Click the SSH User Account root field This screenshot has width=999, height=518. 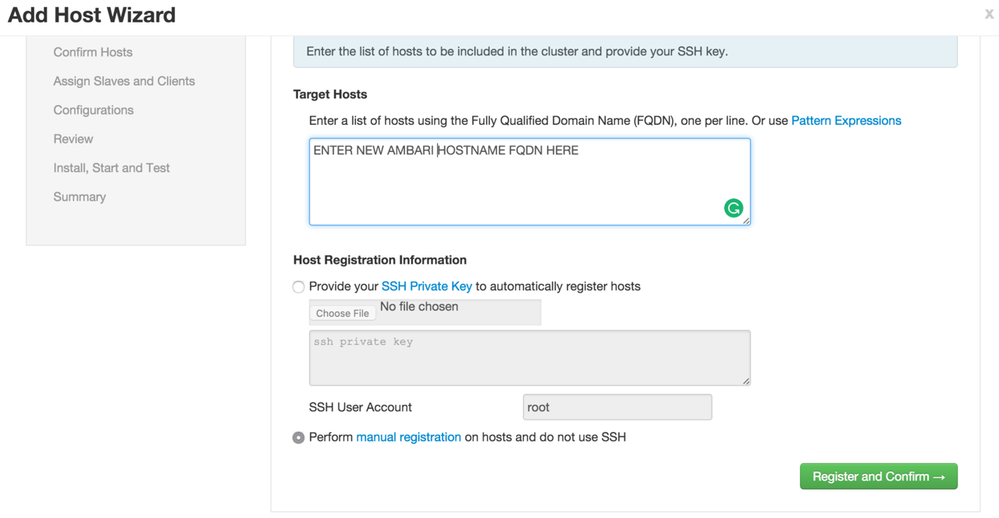coord(617,407)
